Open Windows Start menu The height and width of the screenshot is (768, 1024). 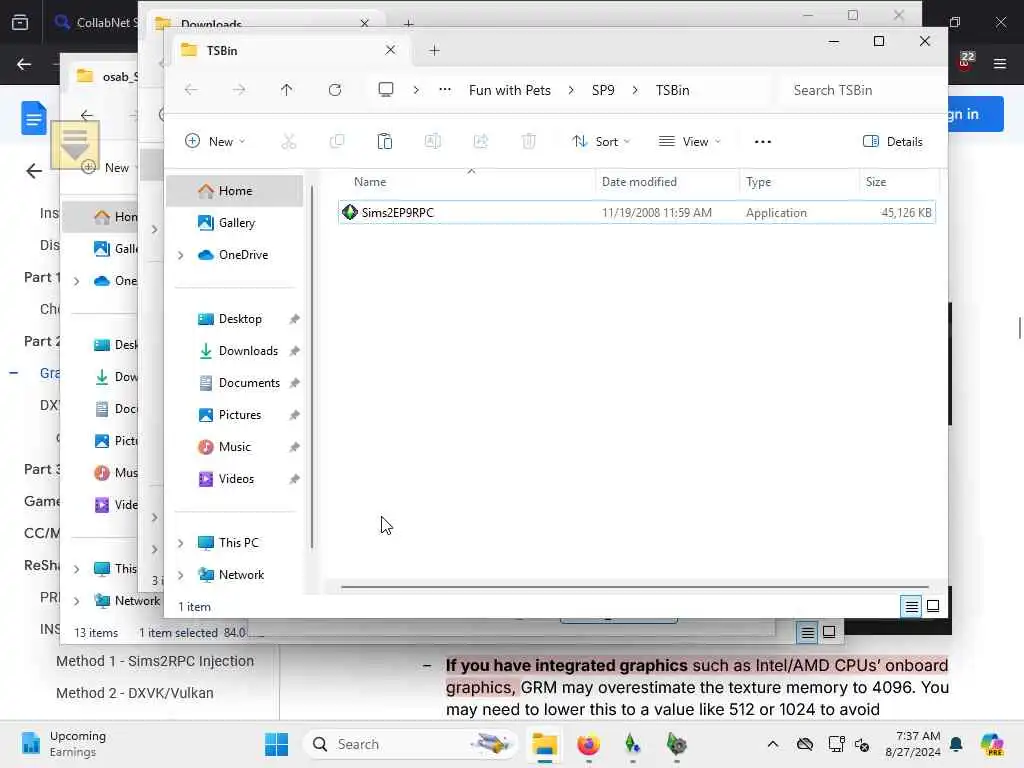tap(276, 744)
